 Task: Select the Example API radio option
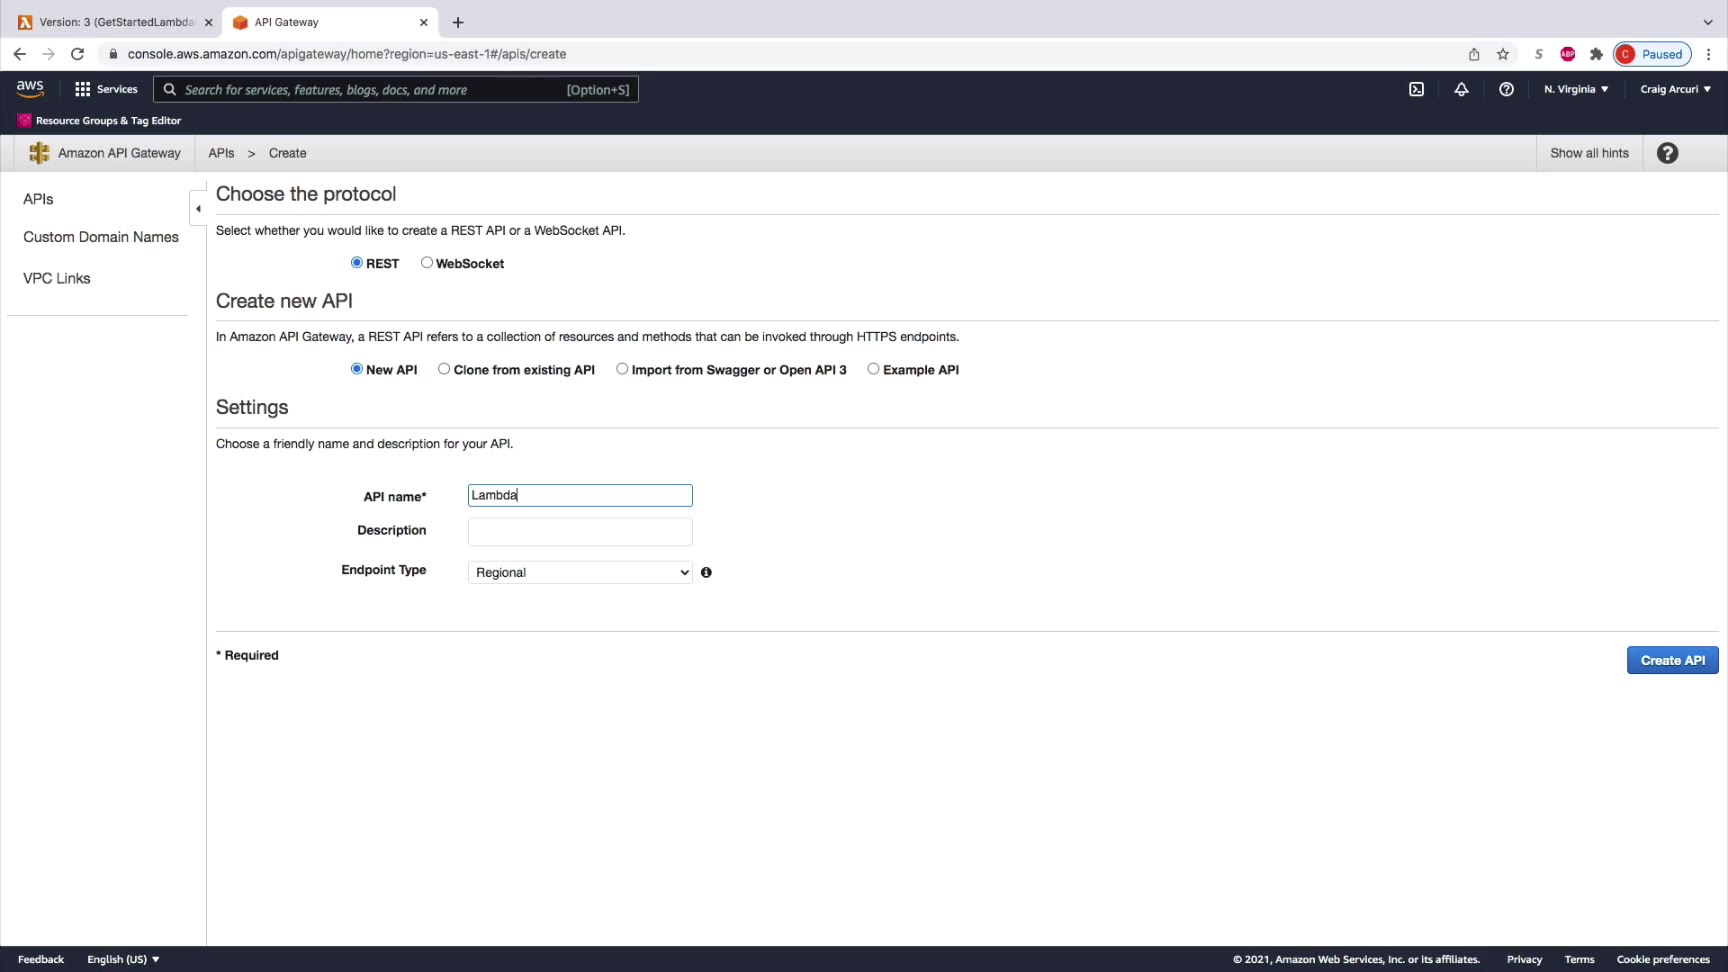pos(873,369)
